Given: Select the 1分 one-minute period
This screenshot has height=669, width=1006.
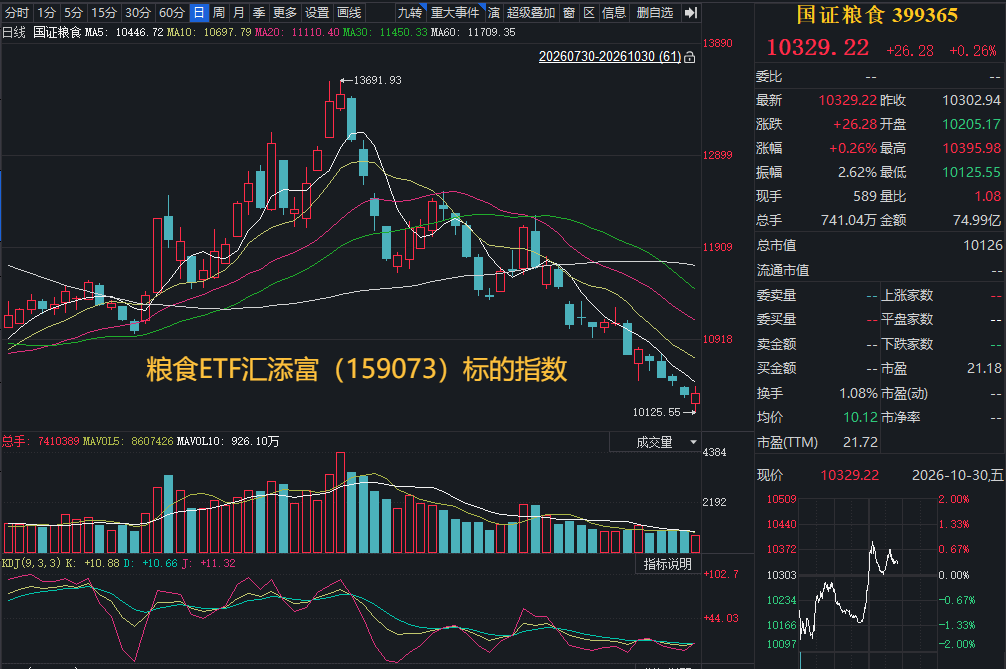Looking at the screenshot, I should click(46, 12).
